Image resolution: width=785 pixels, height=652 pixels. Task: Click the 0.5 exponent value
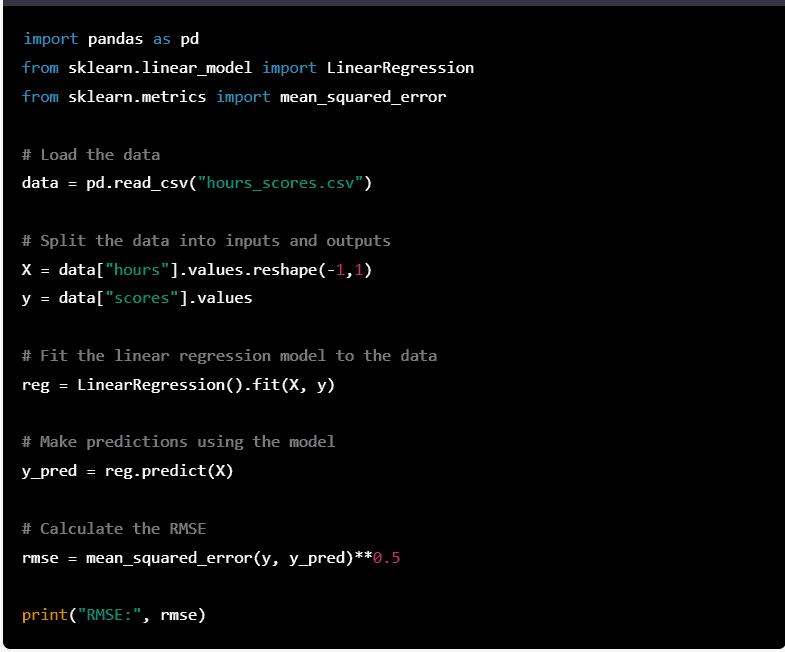pyautogui.click(x=386, y=558)
